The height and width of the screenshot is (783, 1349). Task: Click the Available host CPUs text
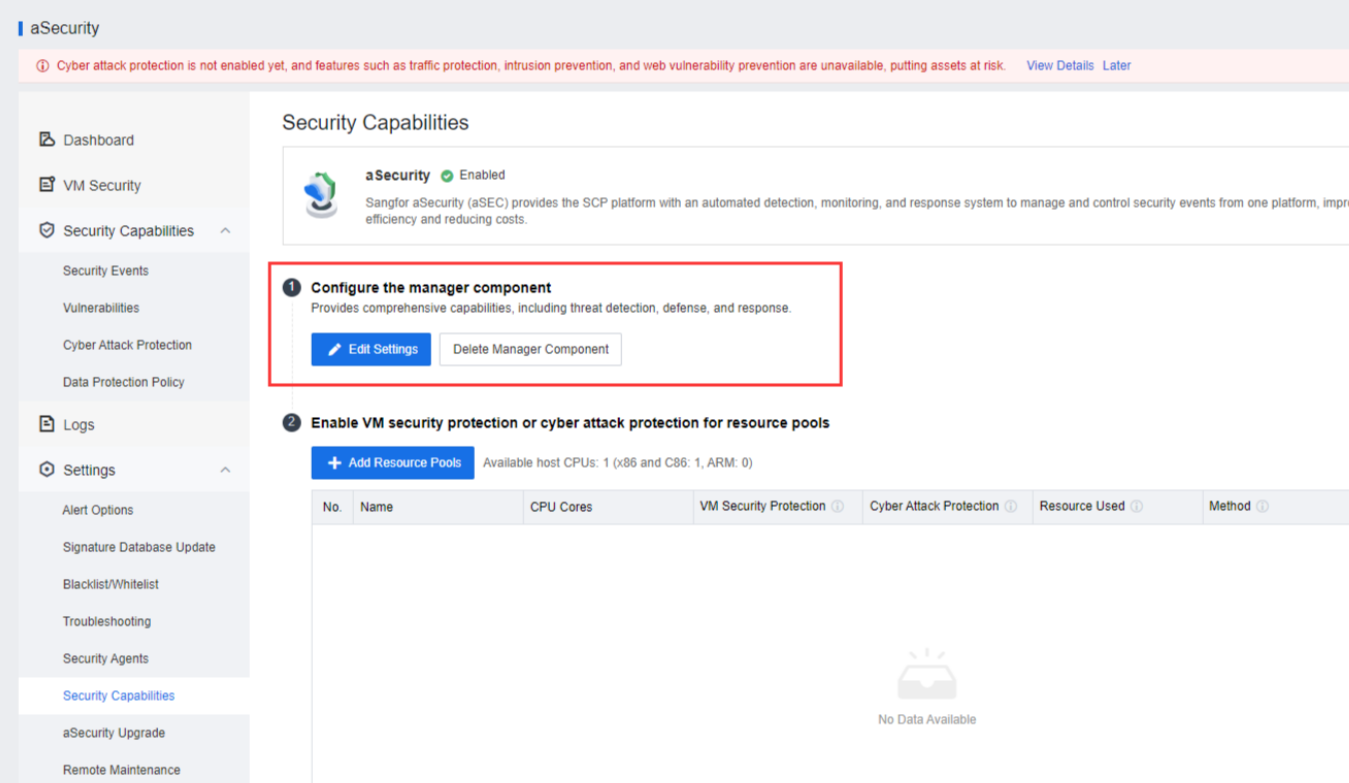click(618, 463)
